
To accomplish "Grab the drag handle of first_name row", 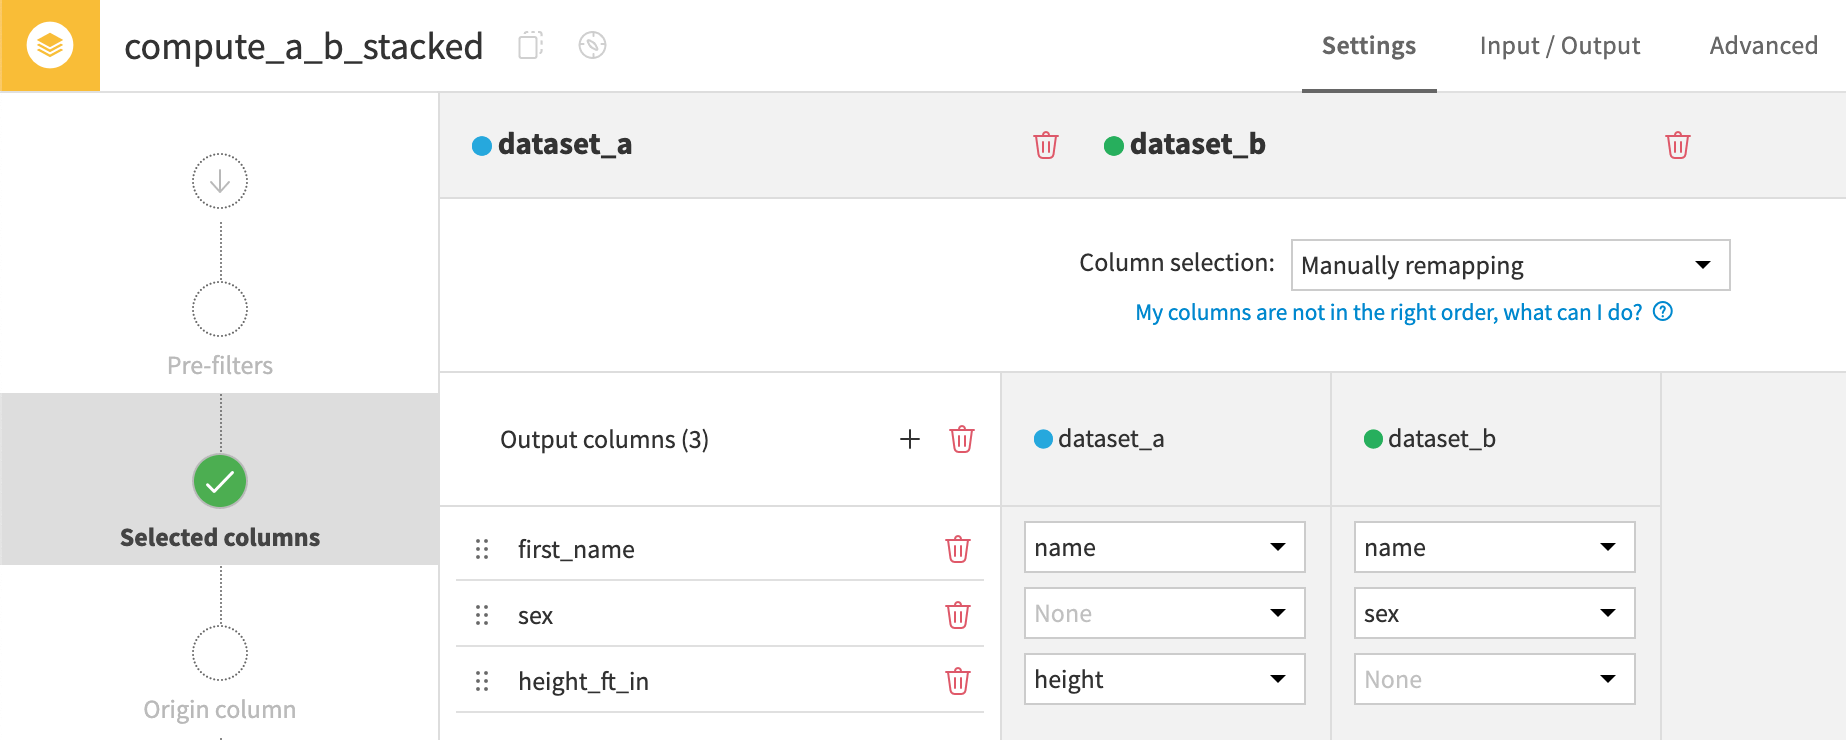I will pos(482,549).
